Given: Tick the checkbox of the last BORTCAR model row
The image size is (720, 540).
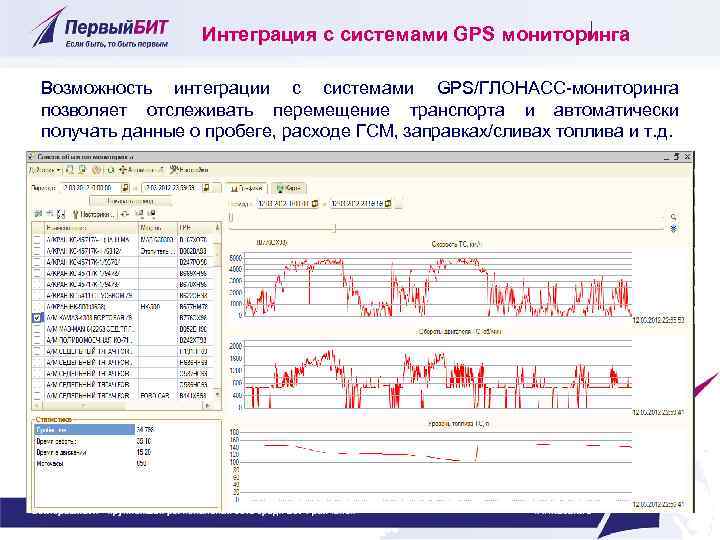Looking at the screenshot, I should click(x=37, y=395).
